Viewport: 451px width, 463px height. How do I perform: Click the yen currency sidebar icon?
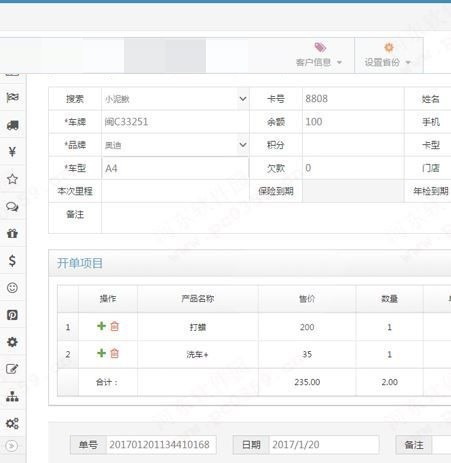pos(12,152)
